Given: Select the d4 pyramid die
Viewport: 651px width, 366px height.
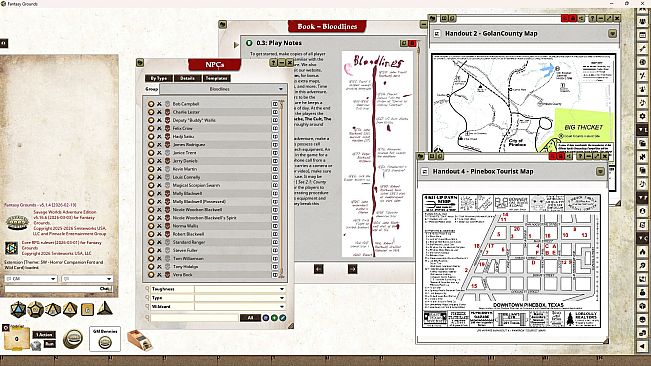Looking at the screenshot, I should pyautogui.click(x=105, y=308).
